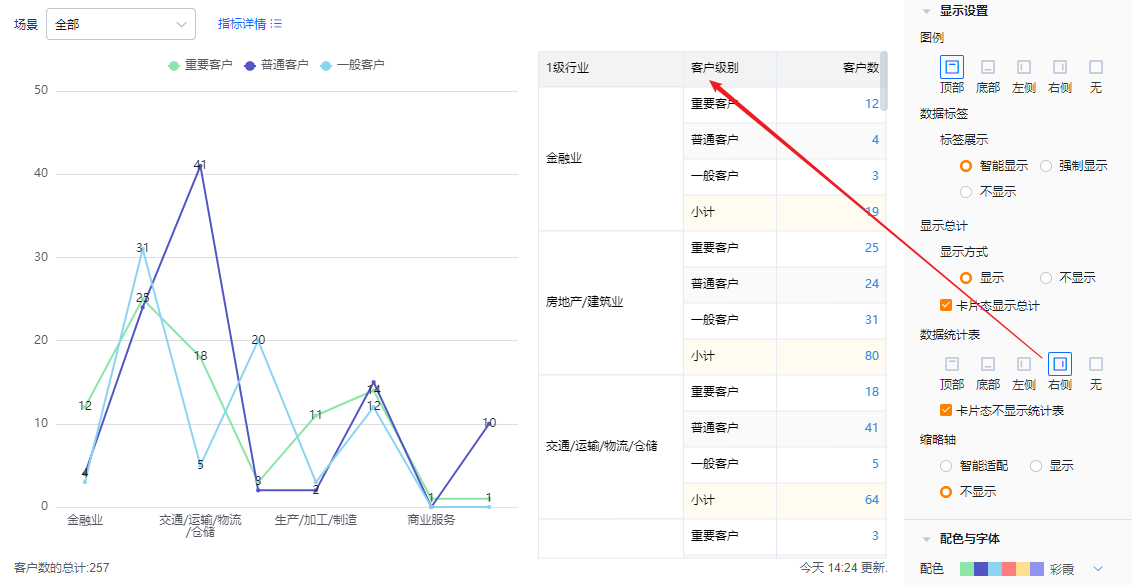Toggle 卡片态显示总计 checkbox
The height and width of the screenshot is (585, 1132).
(x=946, y=305)
